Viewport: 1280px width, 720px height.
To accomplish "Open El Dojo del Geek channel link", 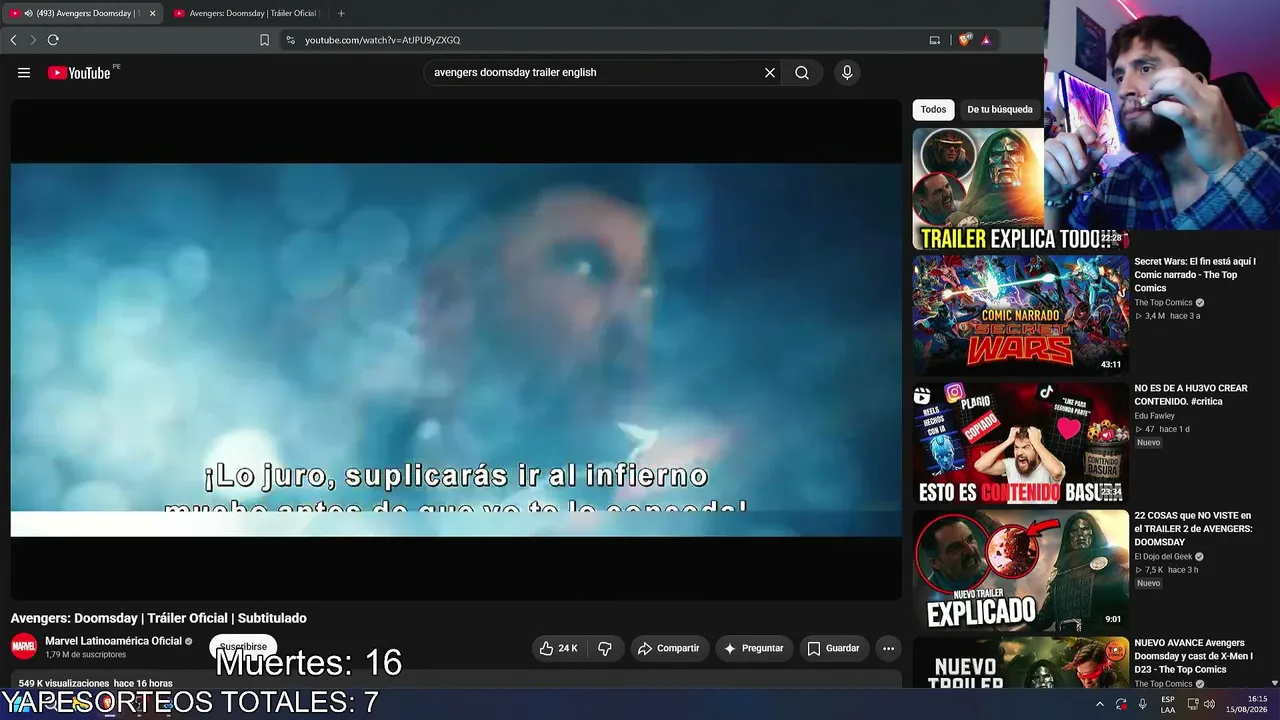I will tap(1163, 557).
